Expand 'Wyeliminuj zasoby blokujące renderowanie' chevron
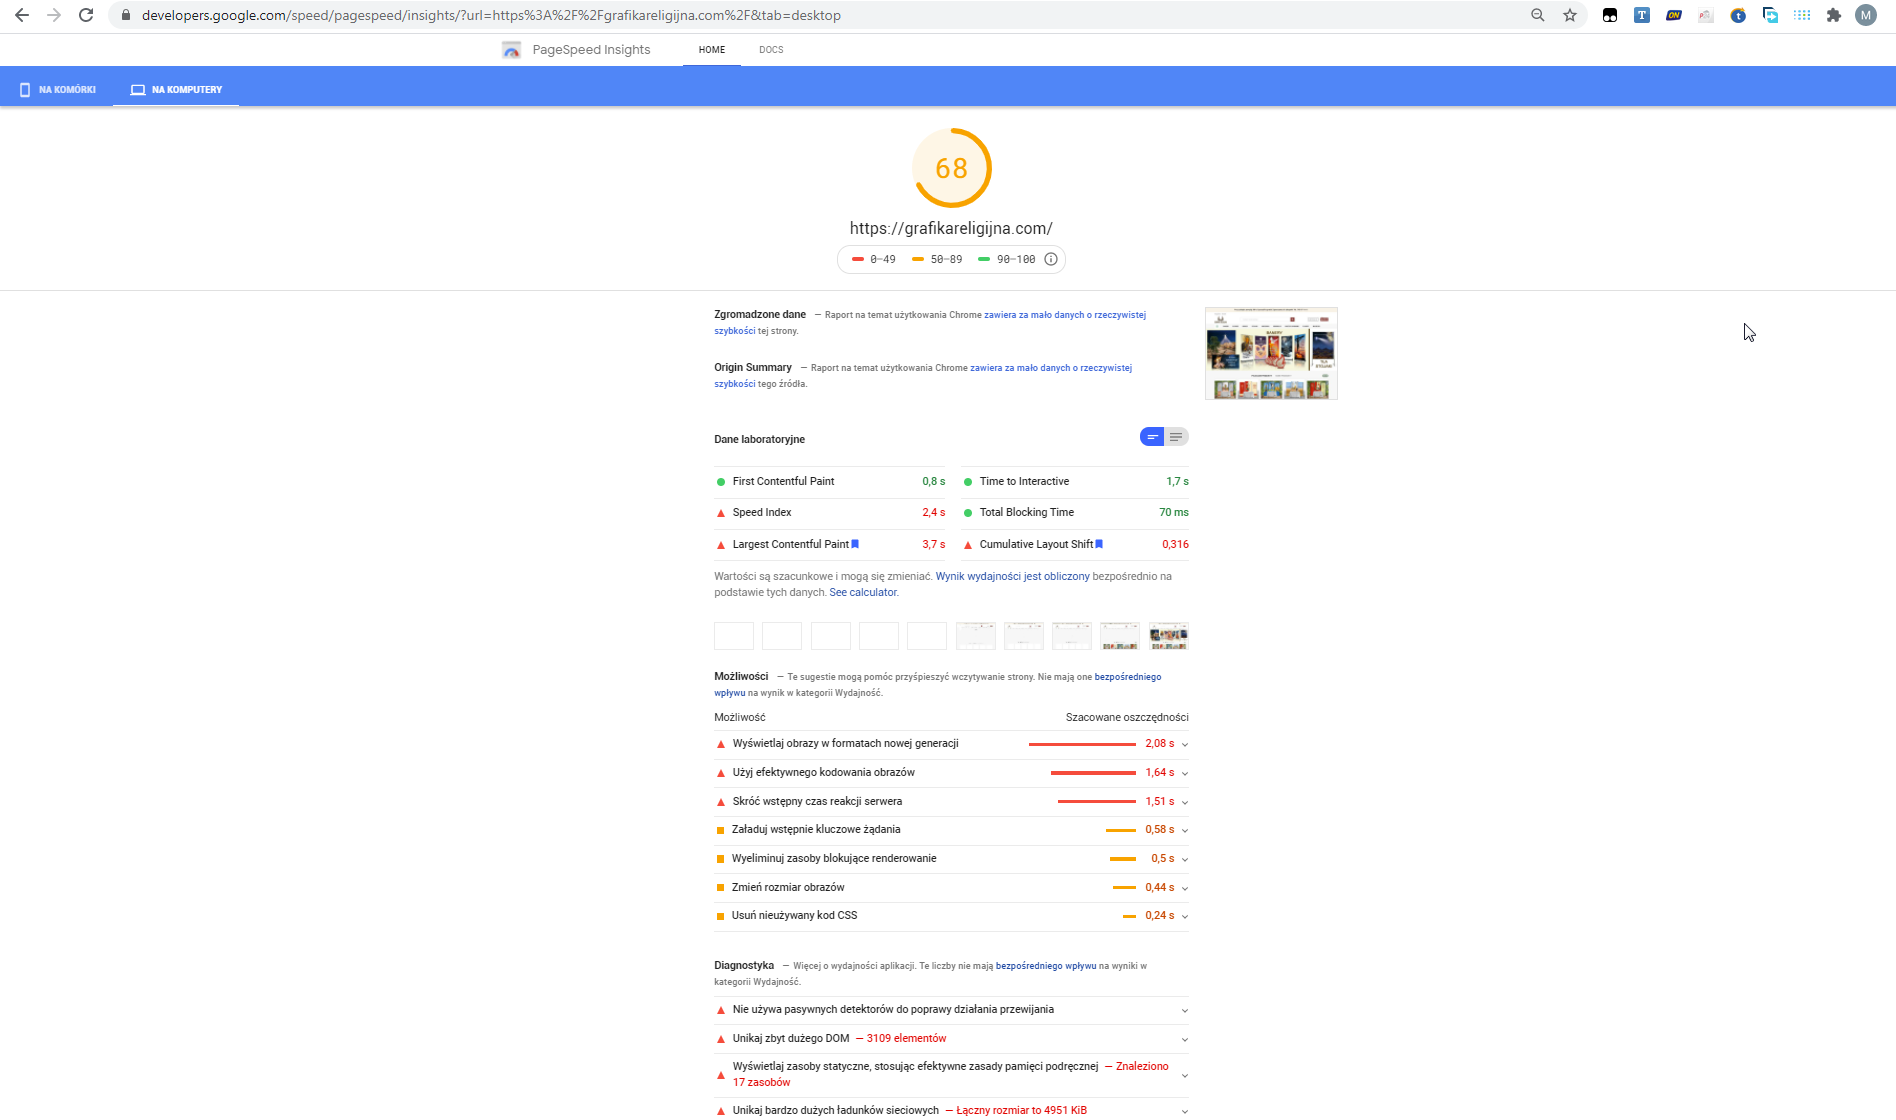The width and height of the screenshot is (1896, 1120). [x=1185, y=859]
